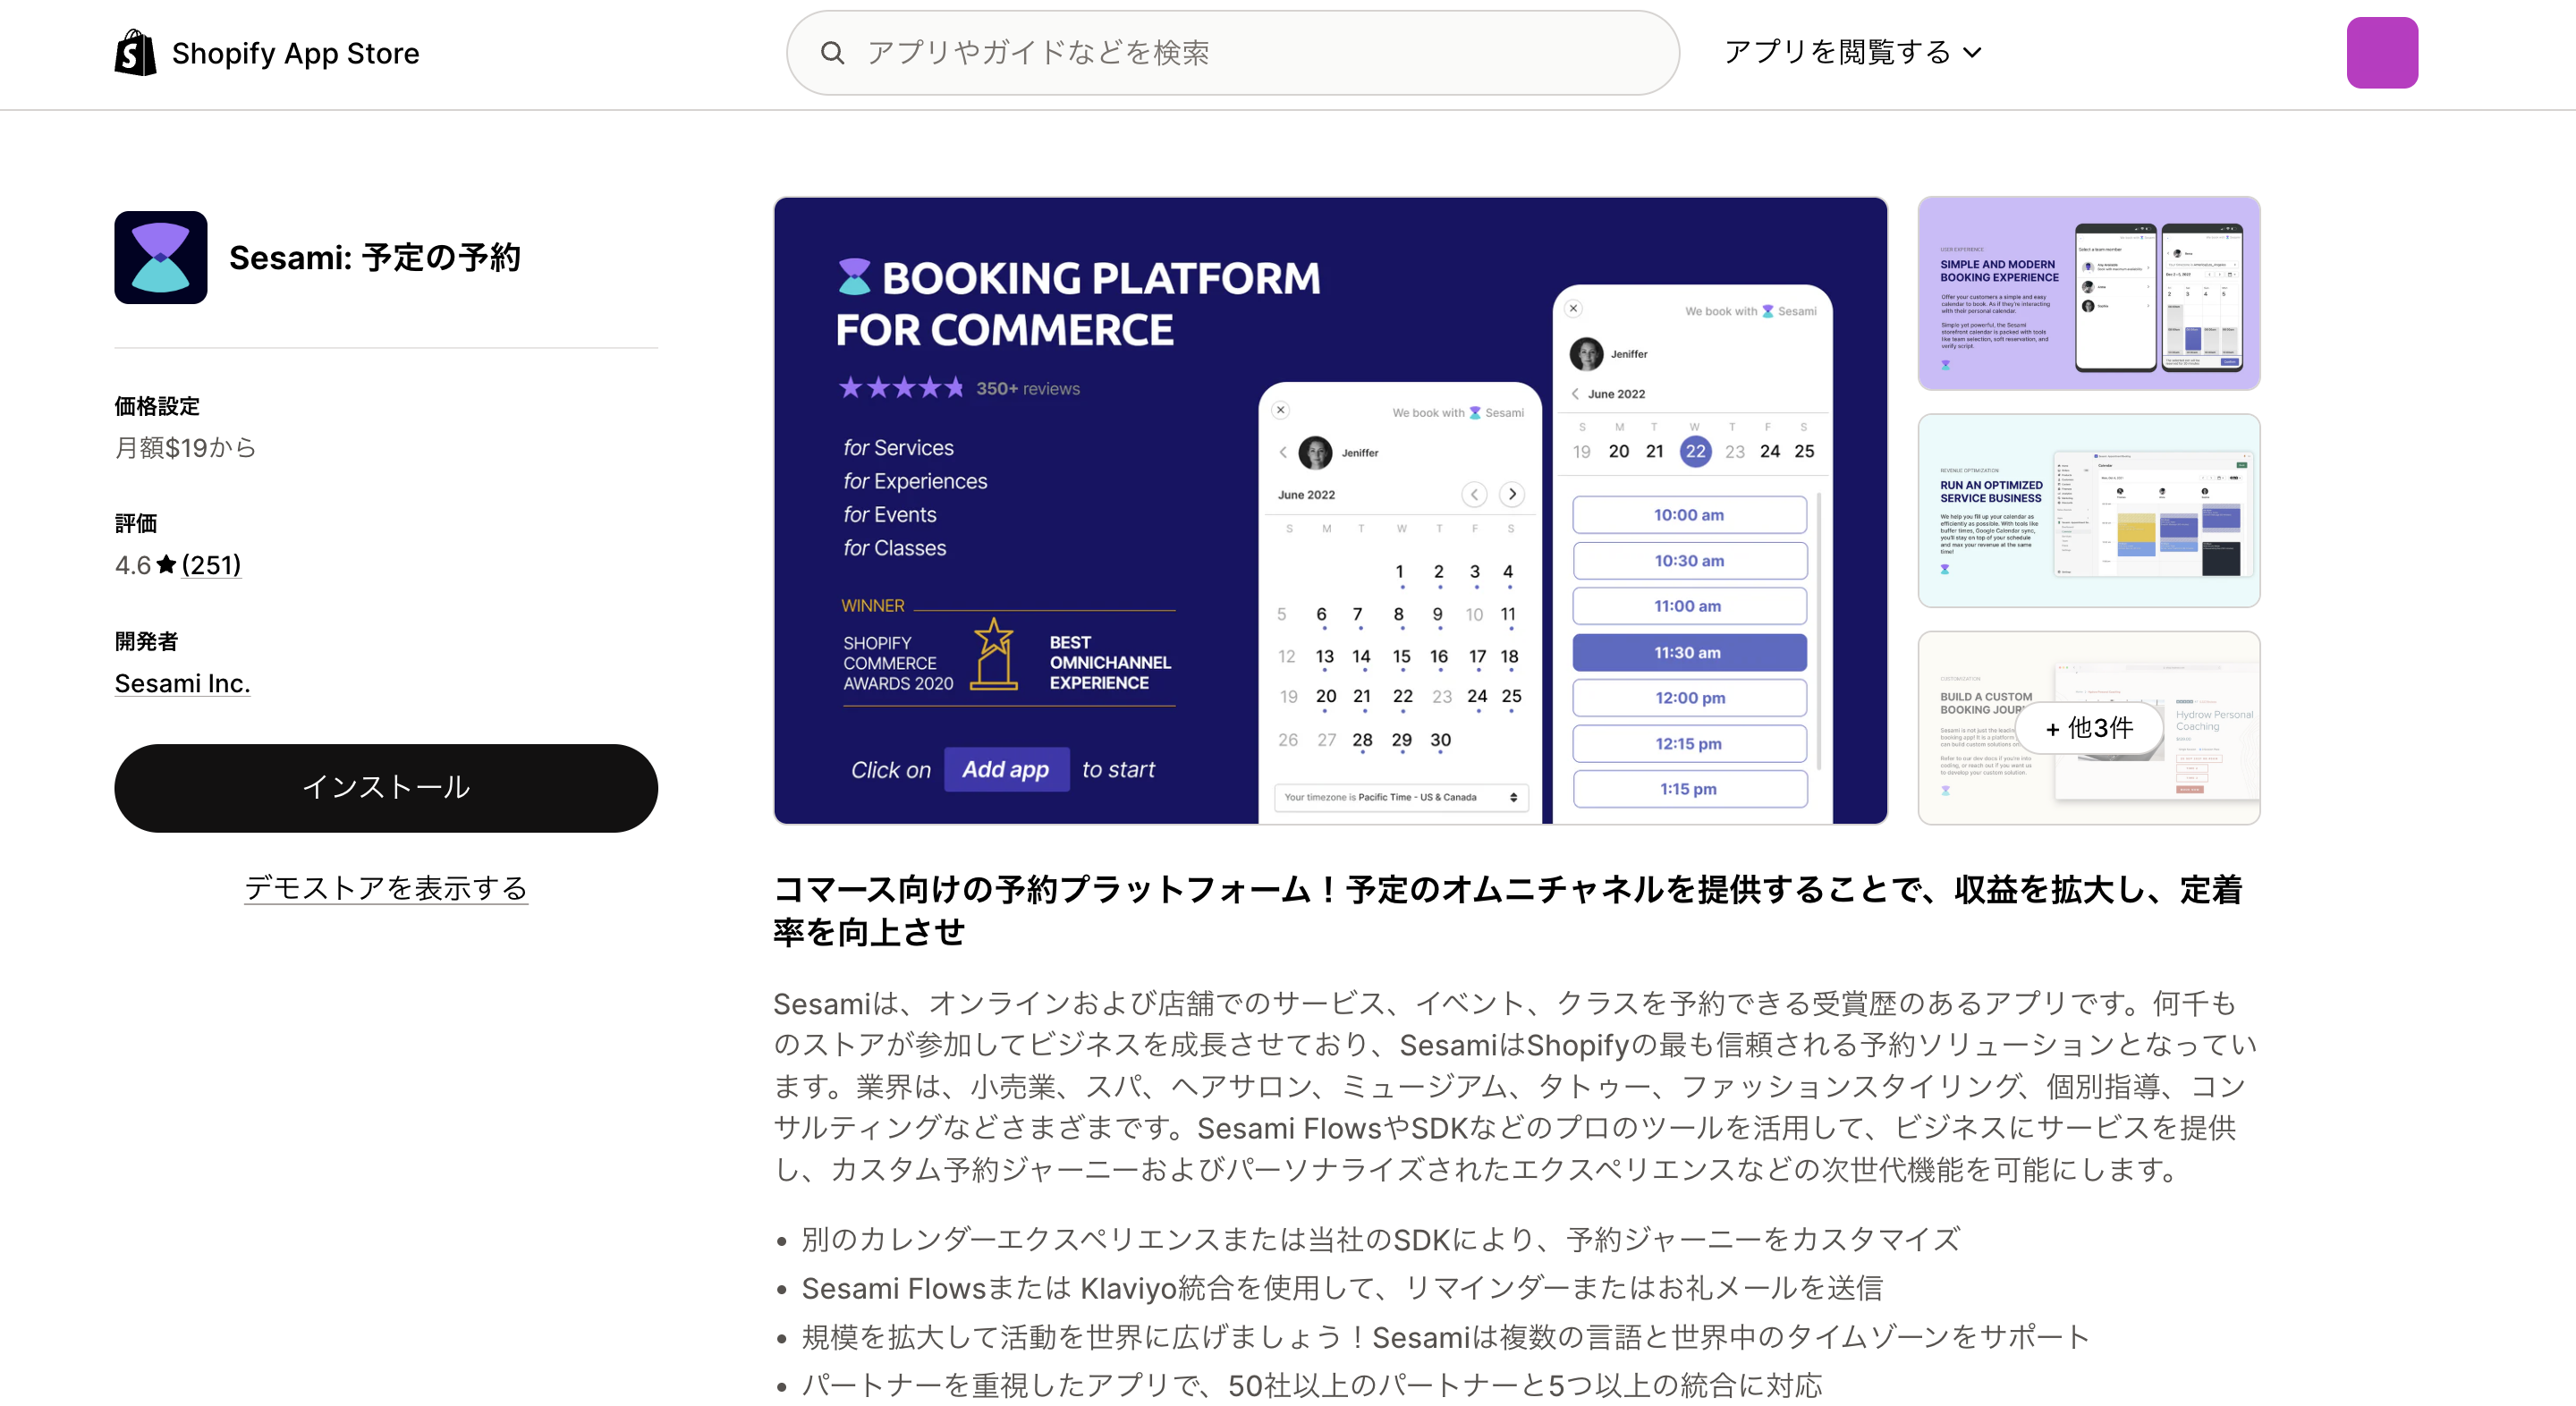Click the 開発者 label
The width and height of the screenshot is (2576, 1406).
146,641
